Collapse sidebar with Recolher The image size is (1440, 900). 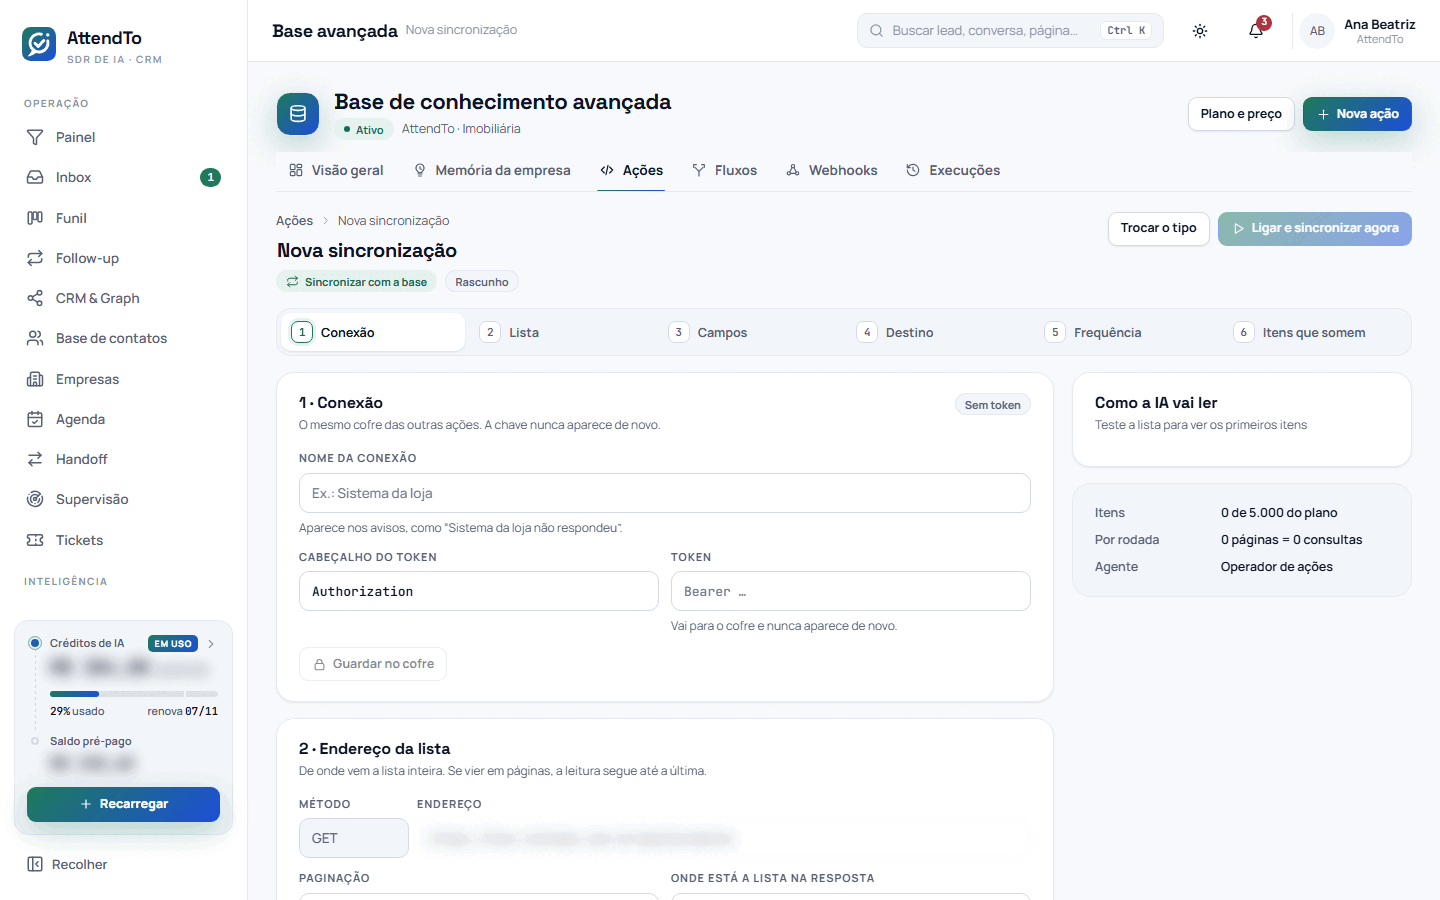click(67, 864)
